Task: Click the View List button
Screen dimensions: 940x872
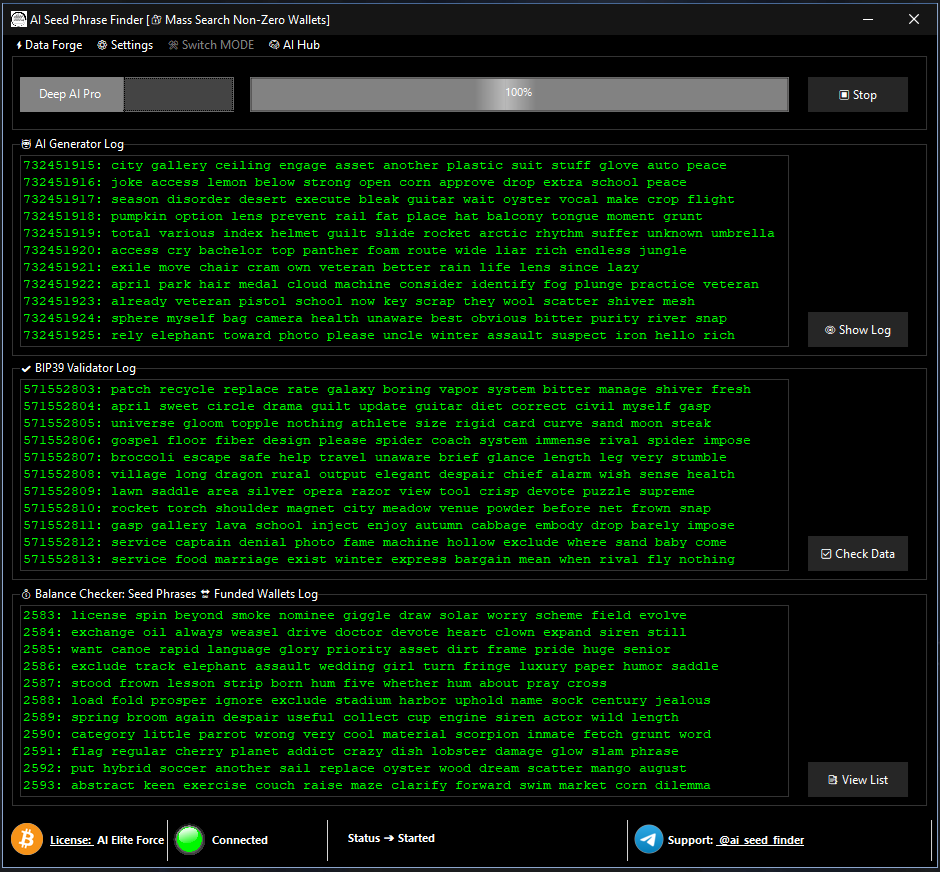Action: pos(857,779)
